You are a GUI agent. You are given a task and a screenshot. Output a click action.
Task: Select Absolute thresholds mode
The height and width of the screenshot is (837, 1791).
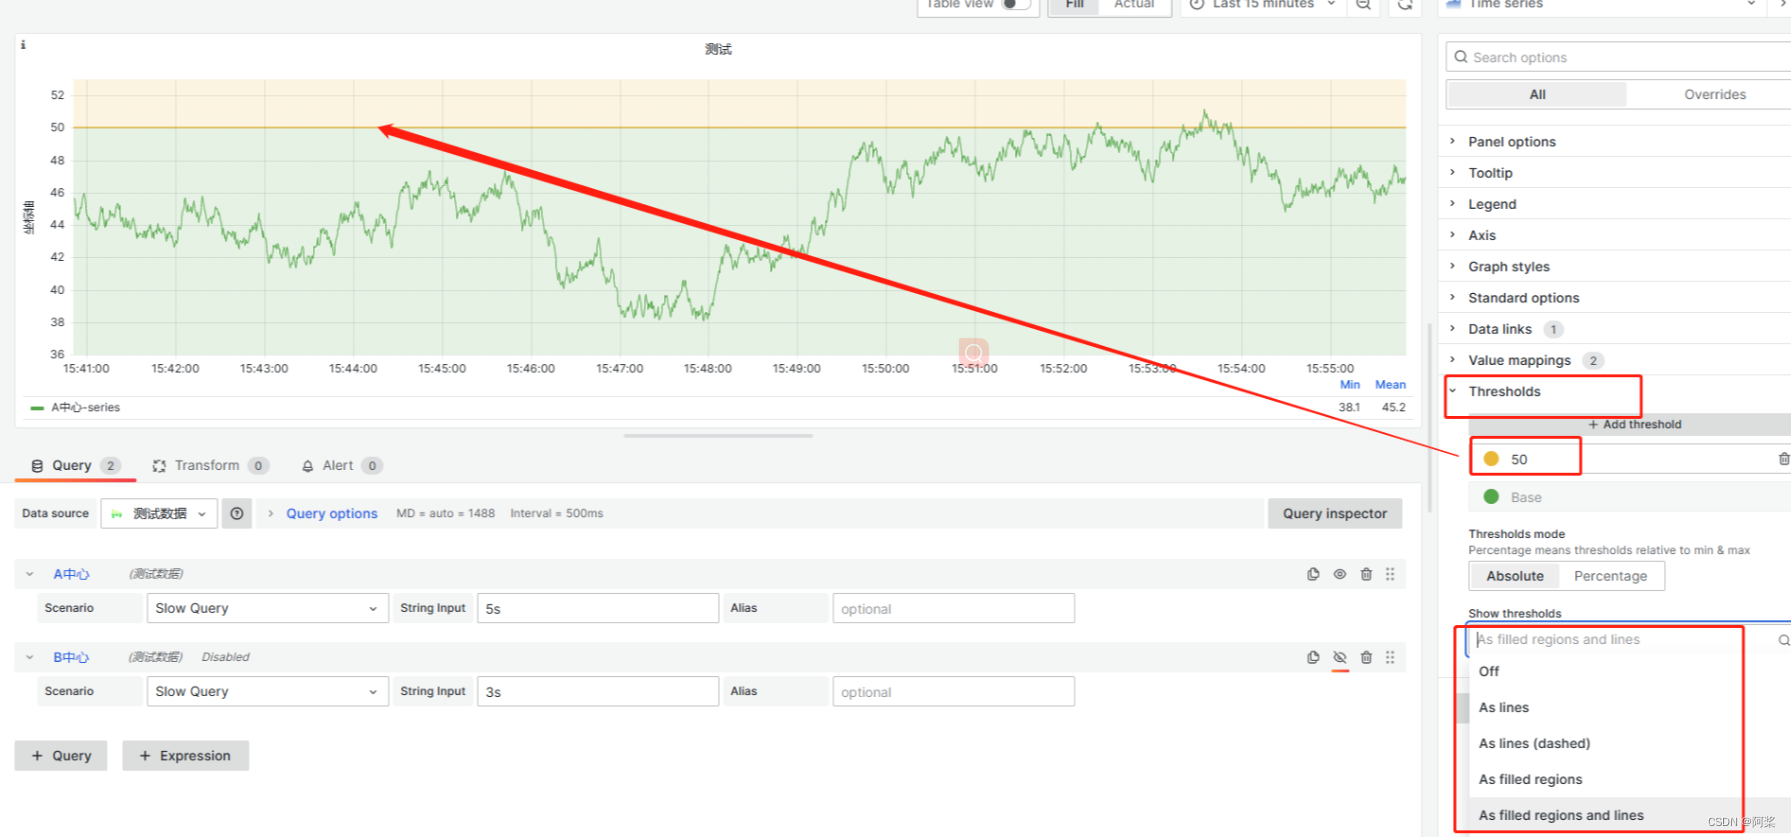point(1514,576)
